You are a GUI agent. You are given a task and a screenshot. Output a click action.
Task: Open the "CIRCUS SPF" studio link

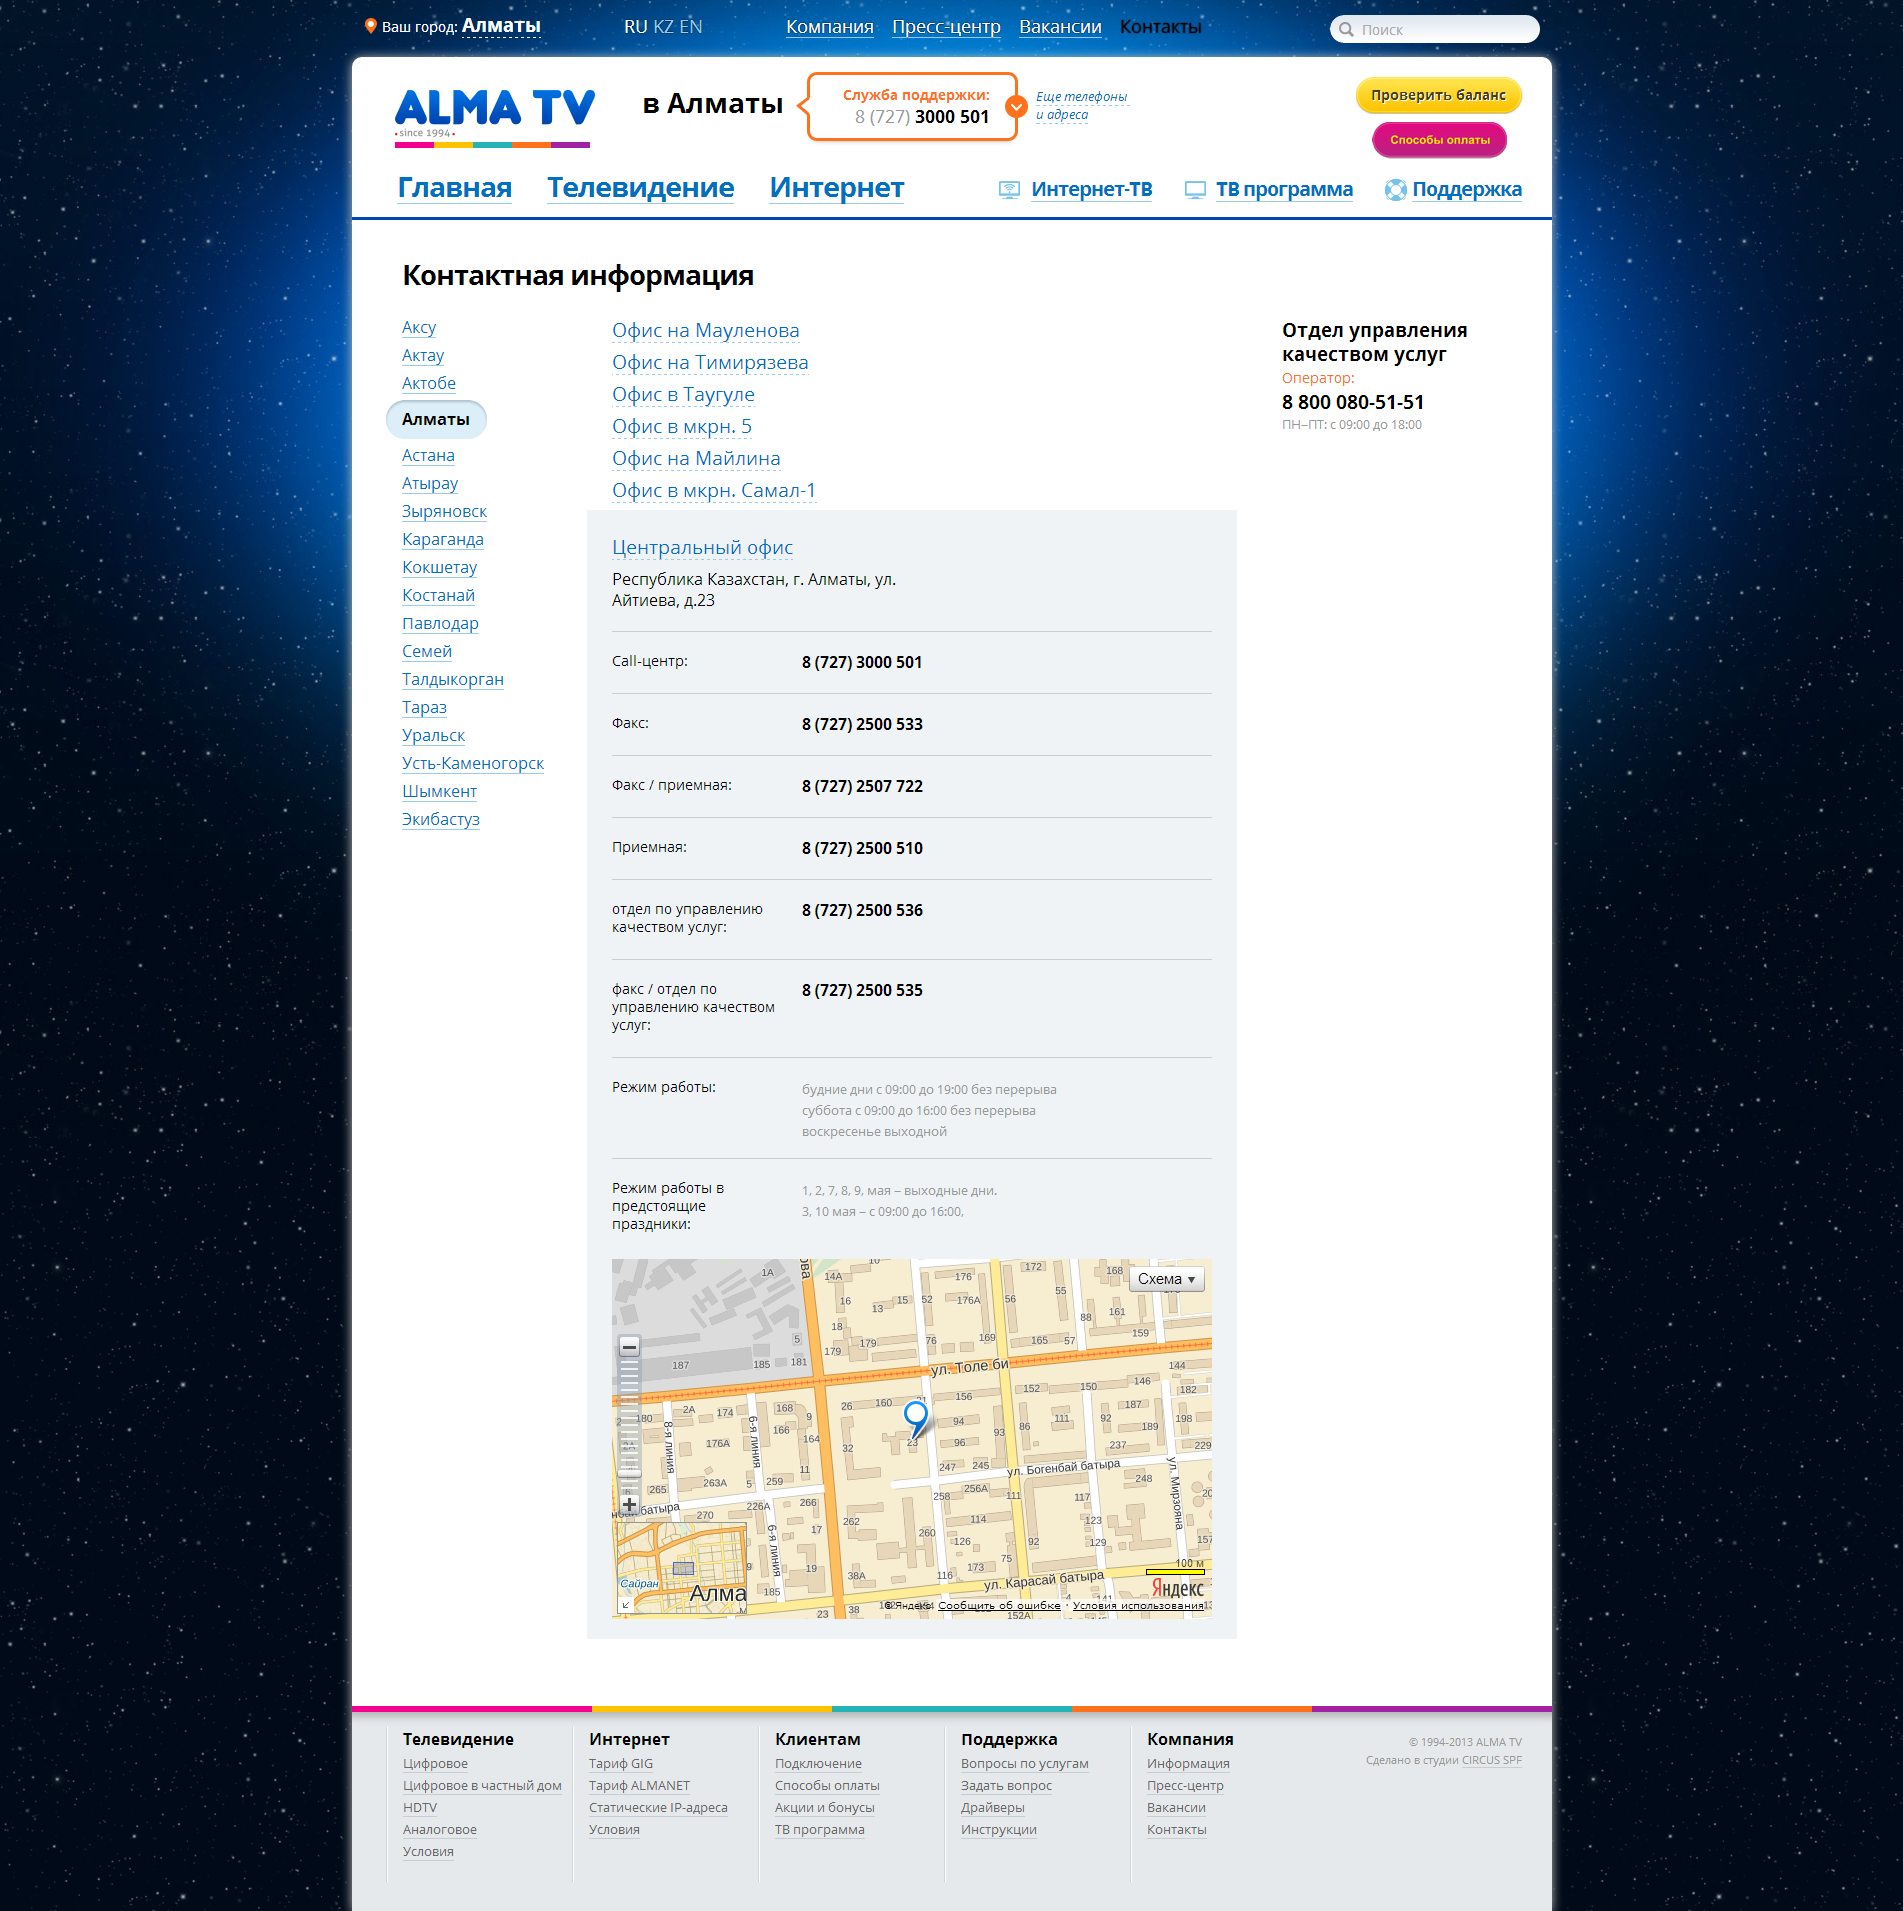(1492, 1761)
